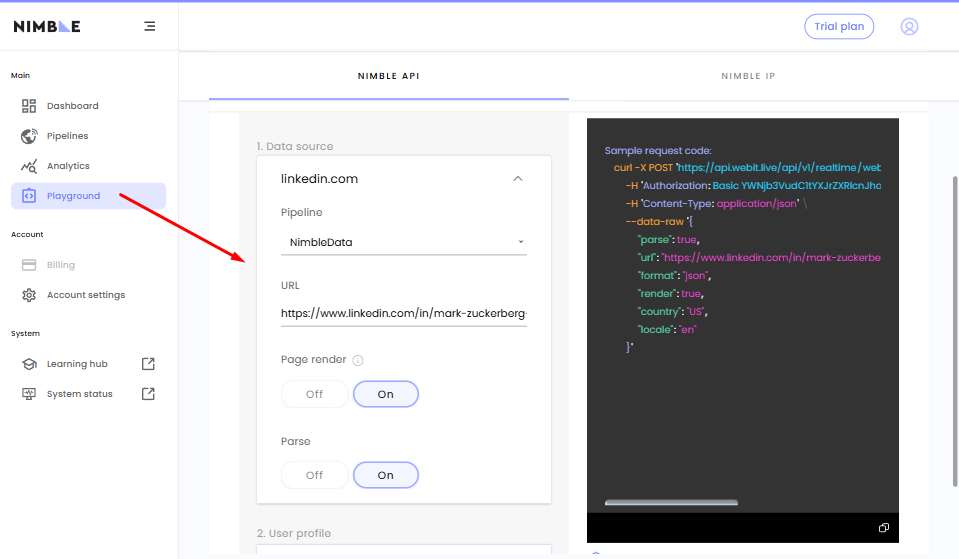Screen dimensions: 959x559
Task: Click the 'locale': 'en' code line
Action: (667, 330)
